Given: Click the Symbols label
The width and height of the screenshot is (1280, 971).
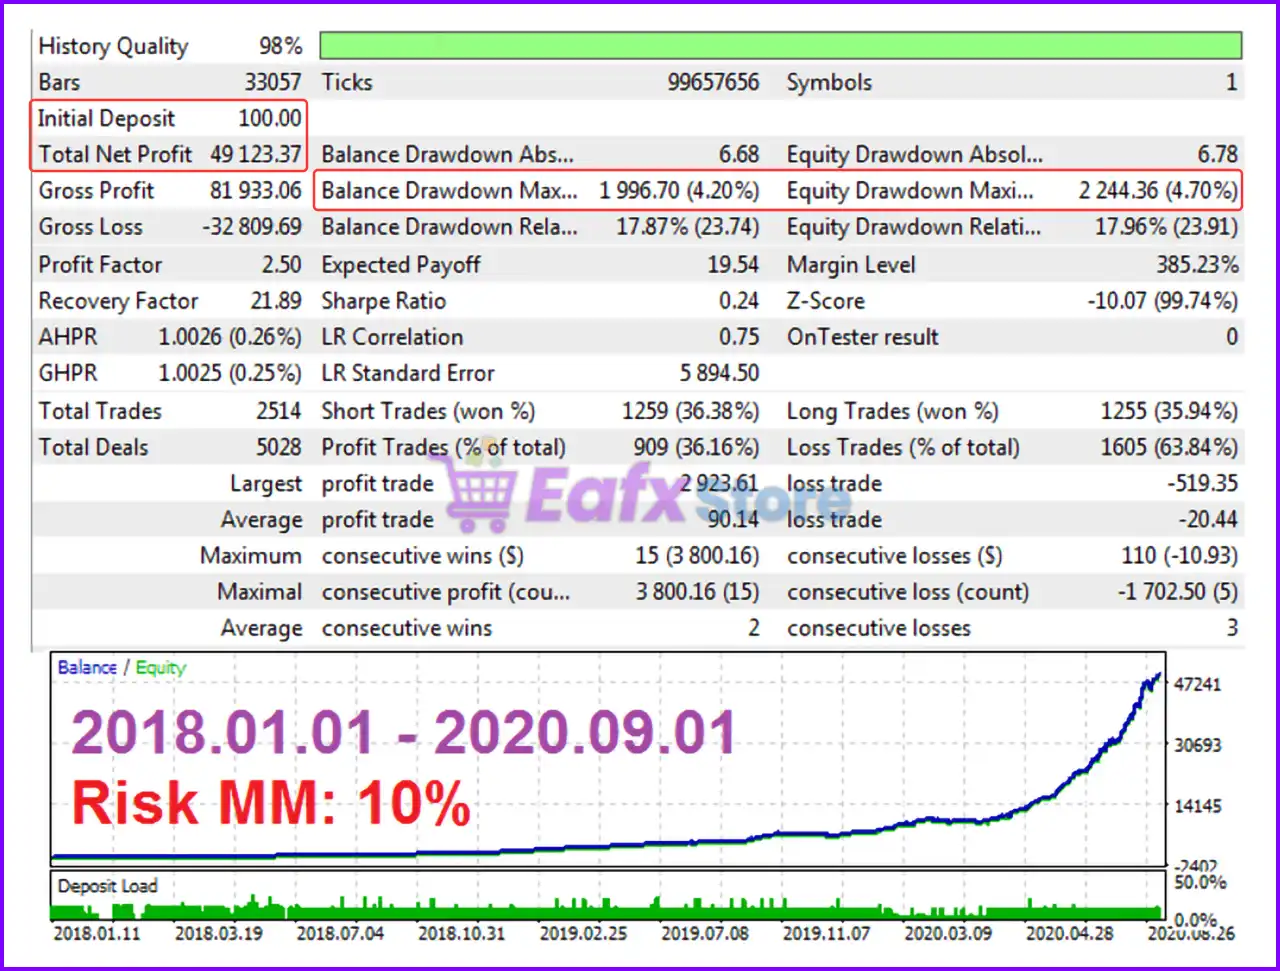Looking at the screenshot, I should click(x=829, y=83).
